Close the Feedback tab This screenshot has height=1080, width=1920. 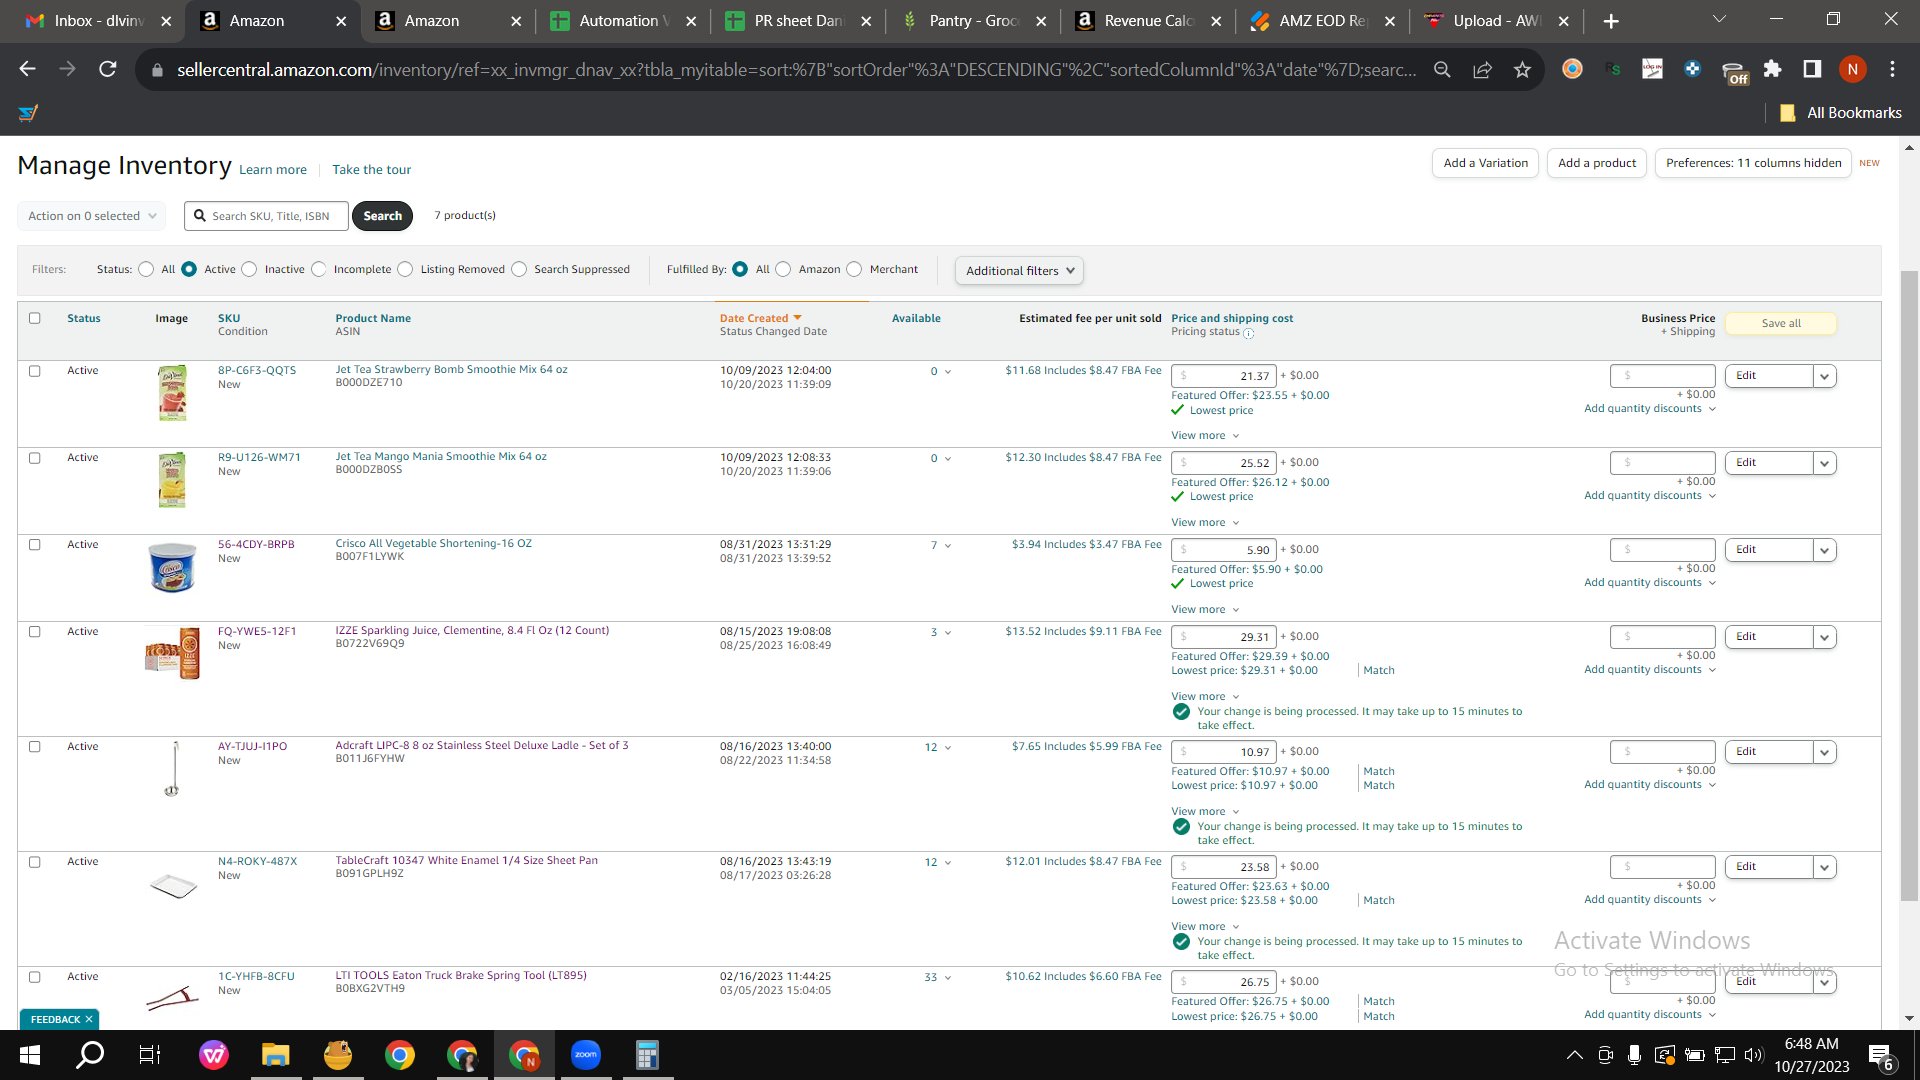[89, 1019]
